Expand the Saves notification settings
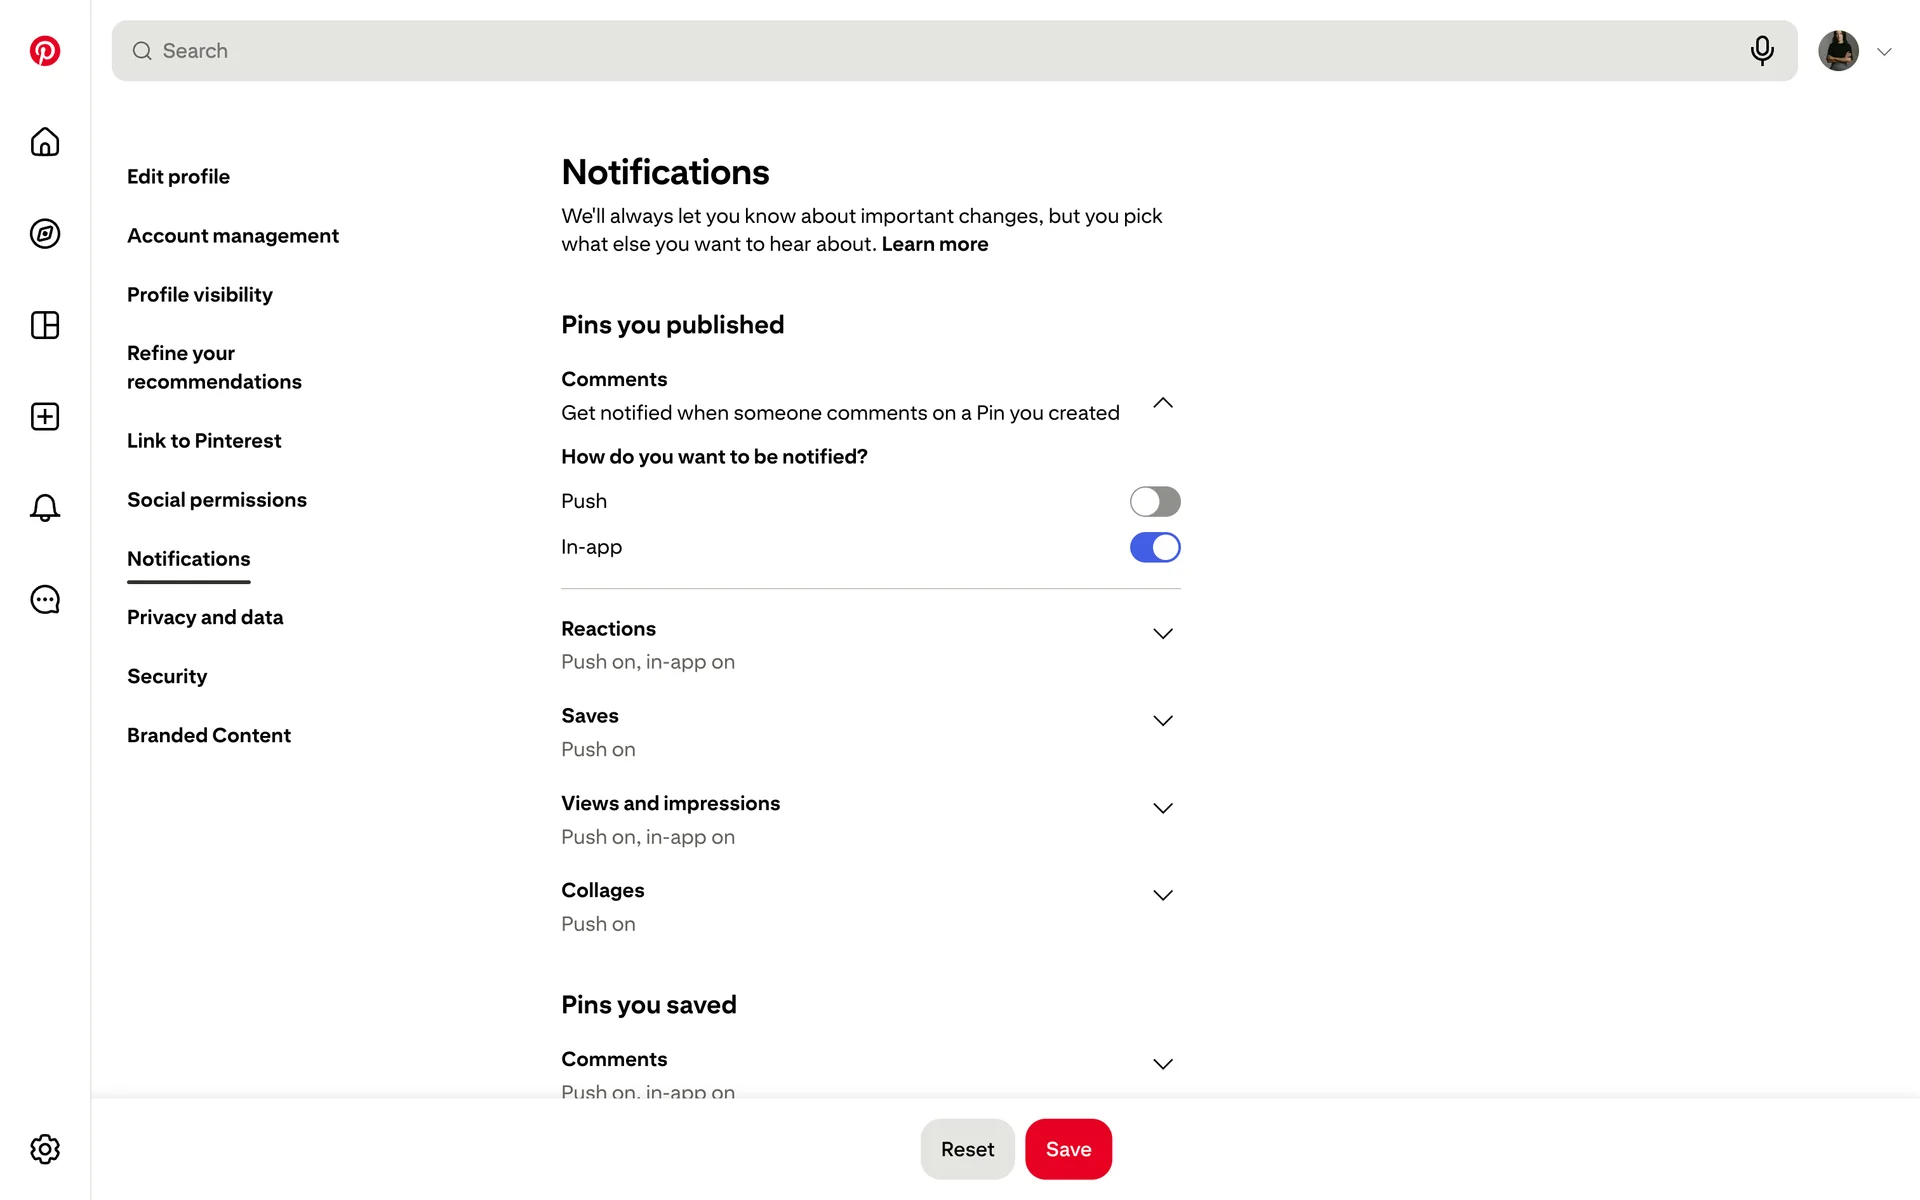 1162,721
